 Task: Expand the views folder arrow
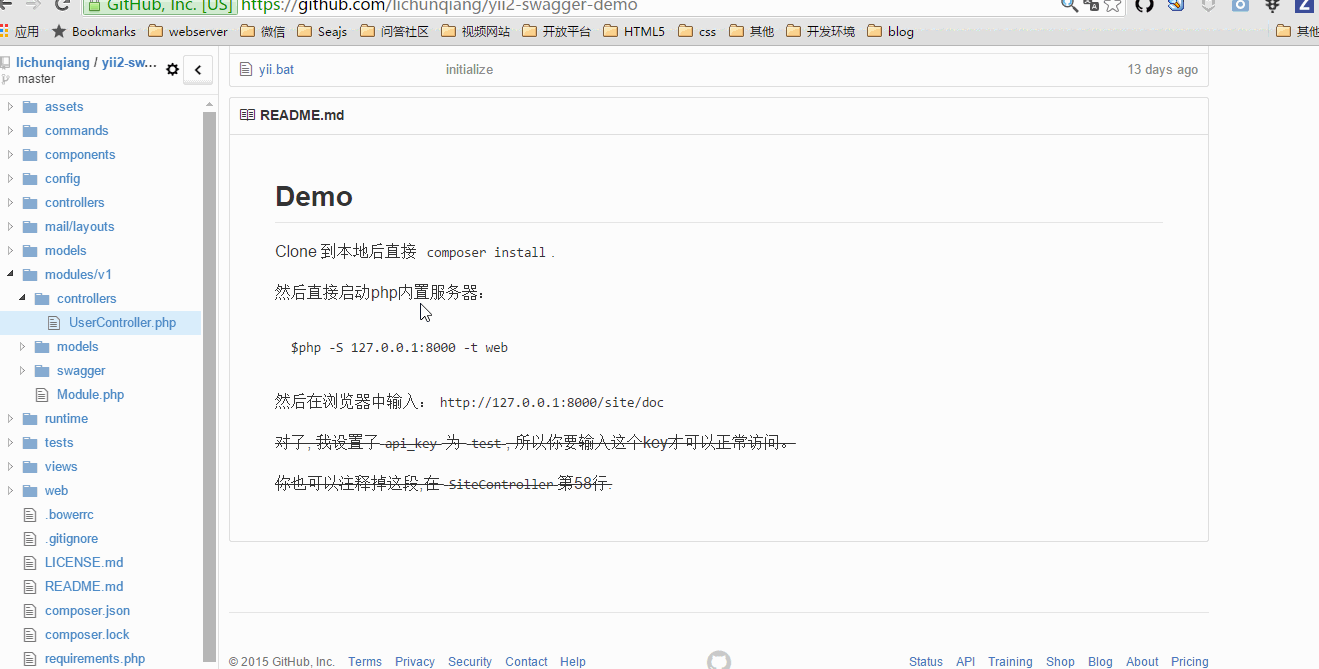pos(10,466)
